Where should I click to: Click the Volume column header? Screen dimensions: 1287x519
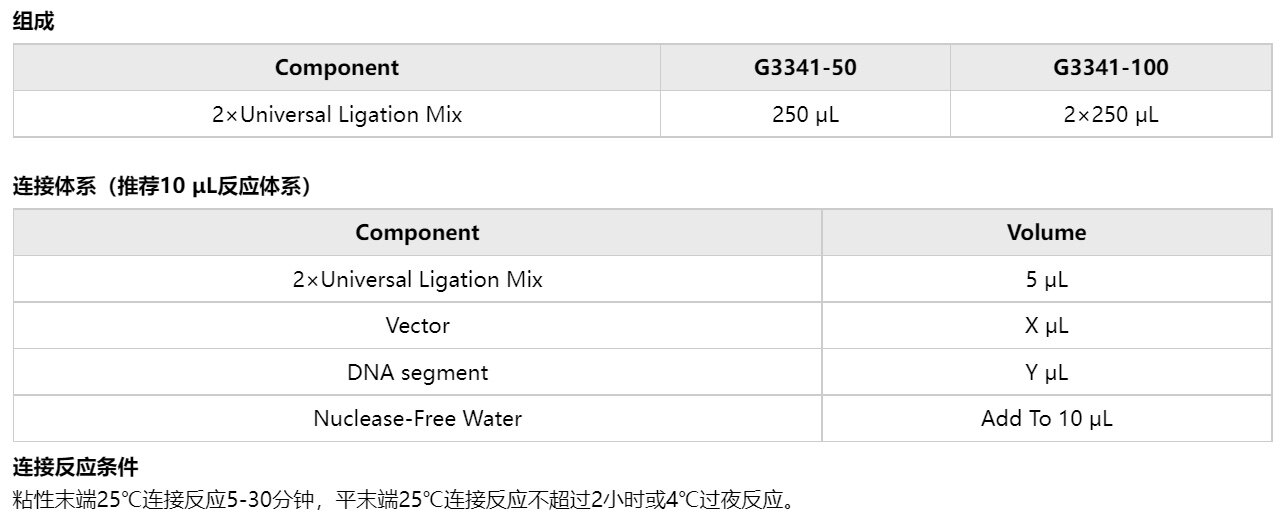click(1046, 233)
